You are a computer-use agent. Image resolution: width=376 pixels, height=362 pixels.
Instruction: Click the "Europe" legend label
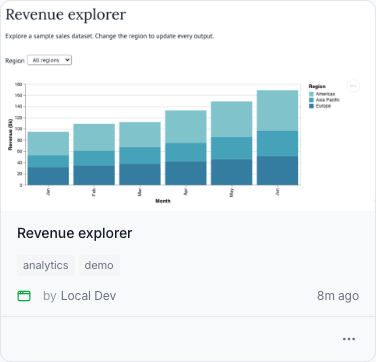[323, 106]
